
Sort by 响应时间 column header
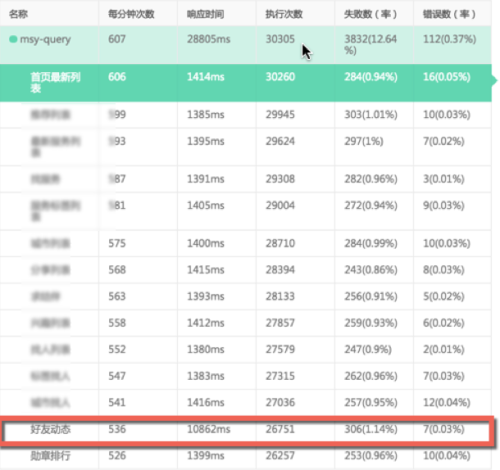pos(205,14)
